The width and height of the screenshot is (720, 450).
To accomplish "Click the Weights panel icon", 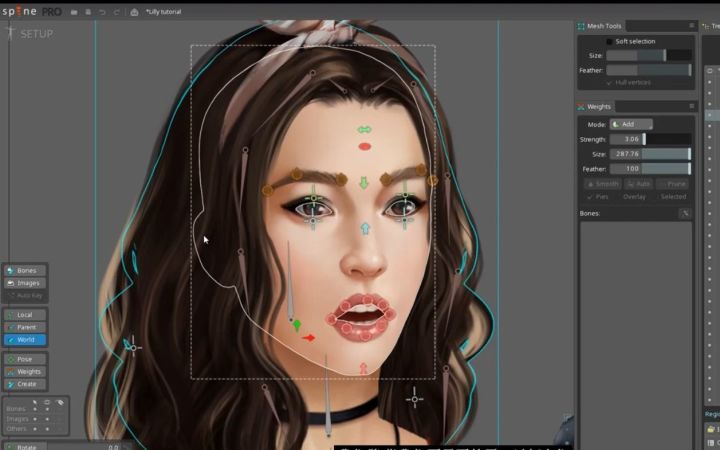I will tap(581, 107).
